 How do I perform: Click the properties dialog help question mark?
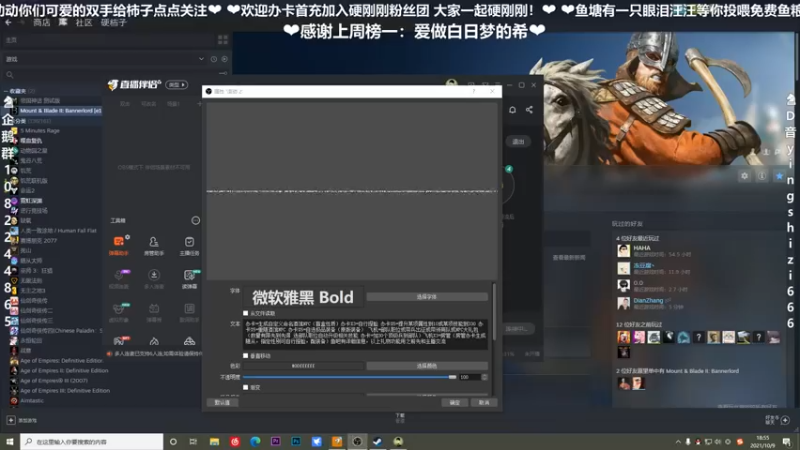473,91
